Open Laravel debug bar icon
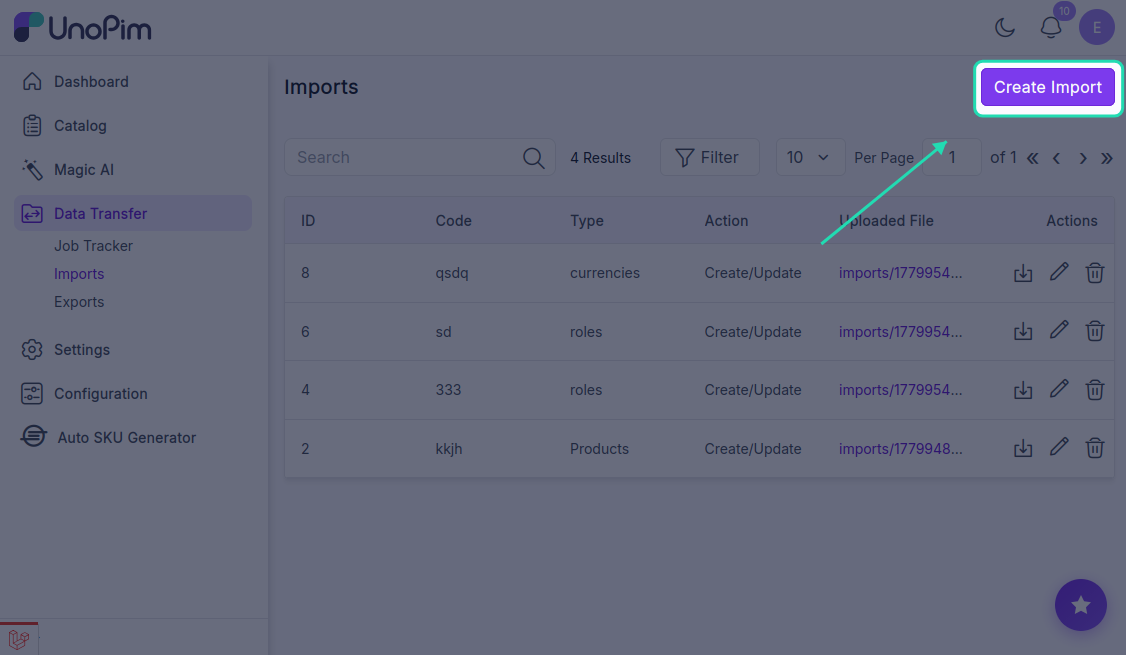Image resolution: width=1126 pixels, height=655 pixels. pyautogui.click(x=19, y=638)
